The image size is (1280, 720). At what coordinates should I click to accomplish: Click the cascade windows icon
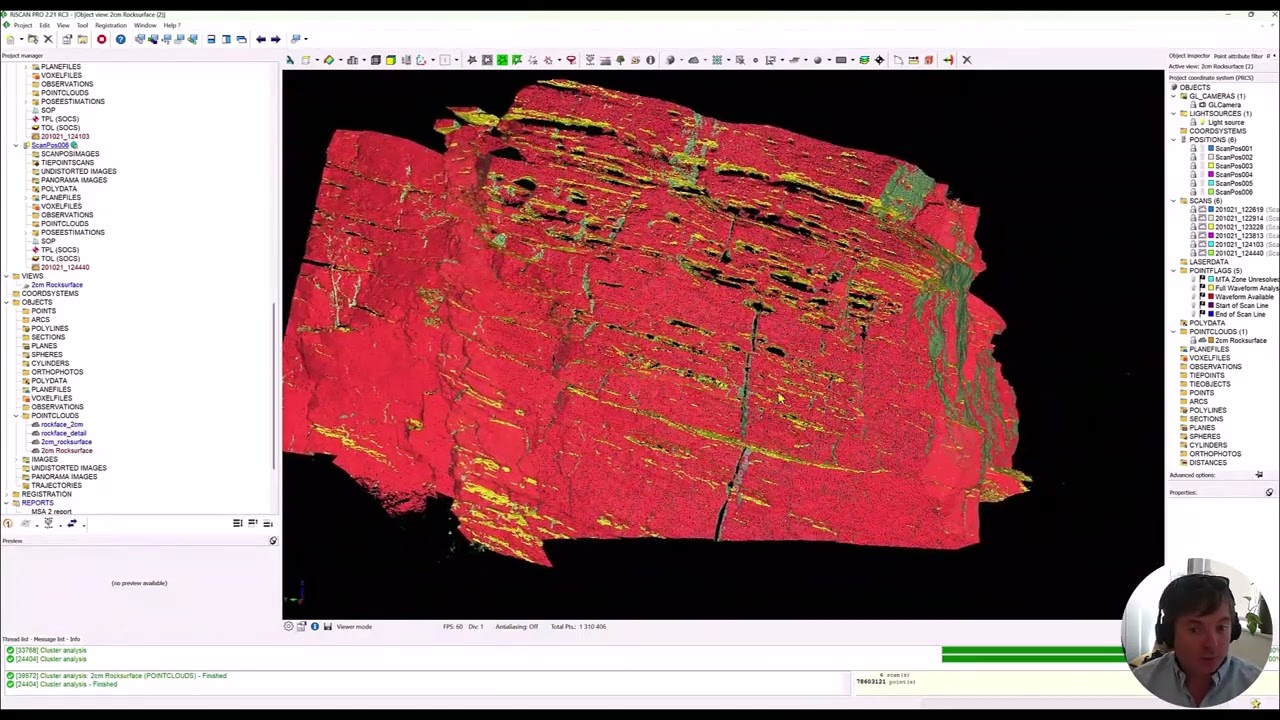(241, 39)
